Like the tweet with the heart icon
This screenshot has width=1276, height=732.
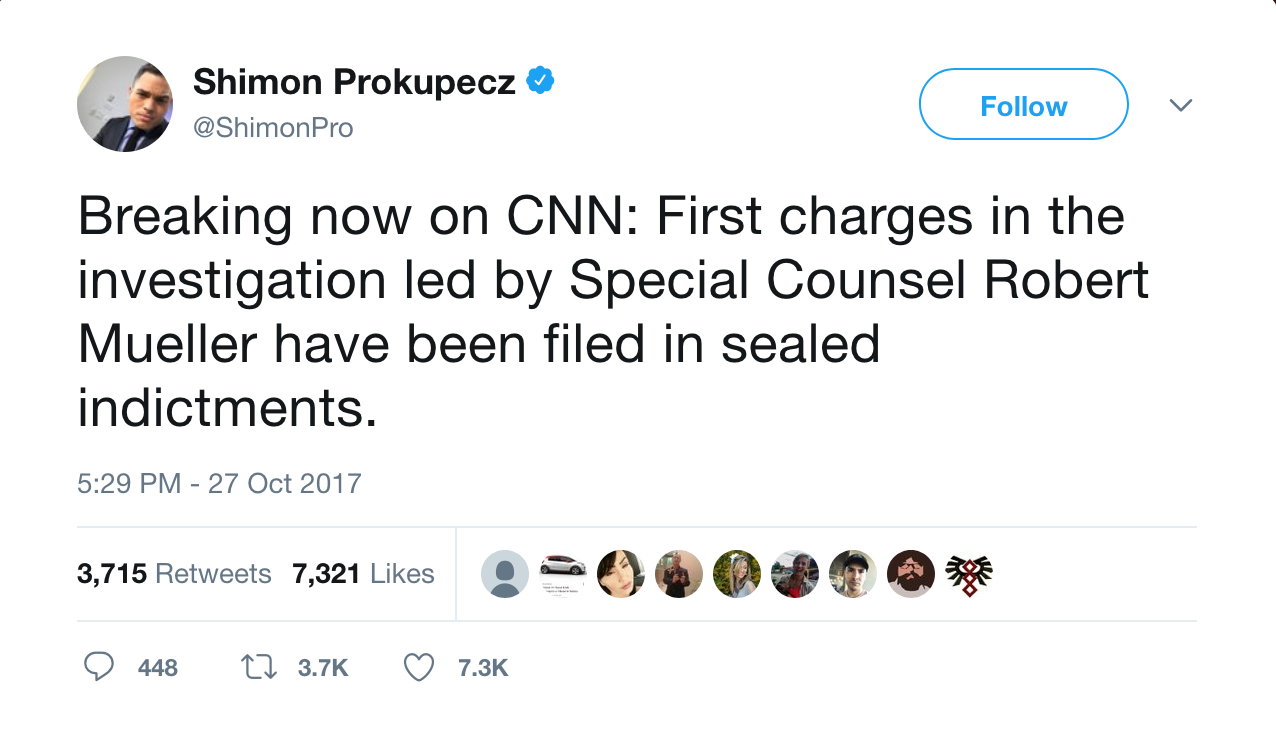coord(418,667)
